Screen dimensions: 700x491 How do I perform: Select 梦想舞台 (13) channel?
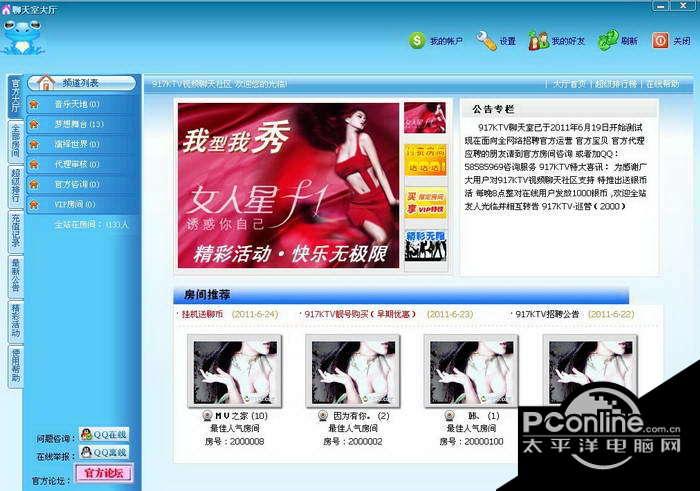point(82,124)
